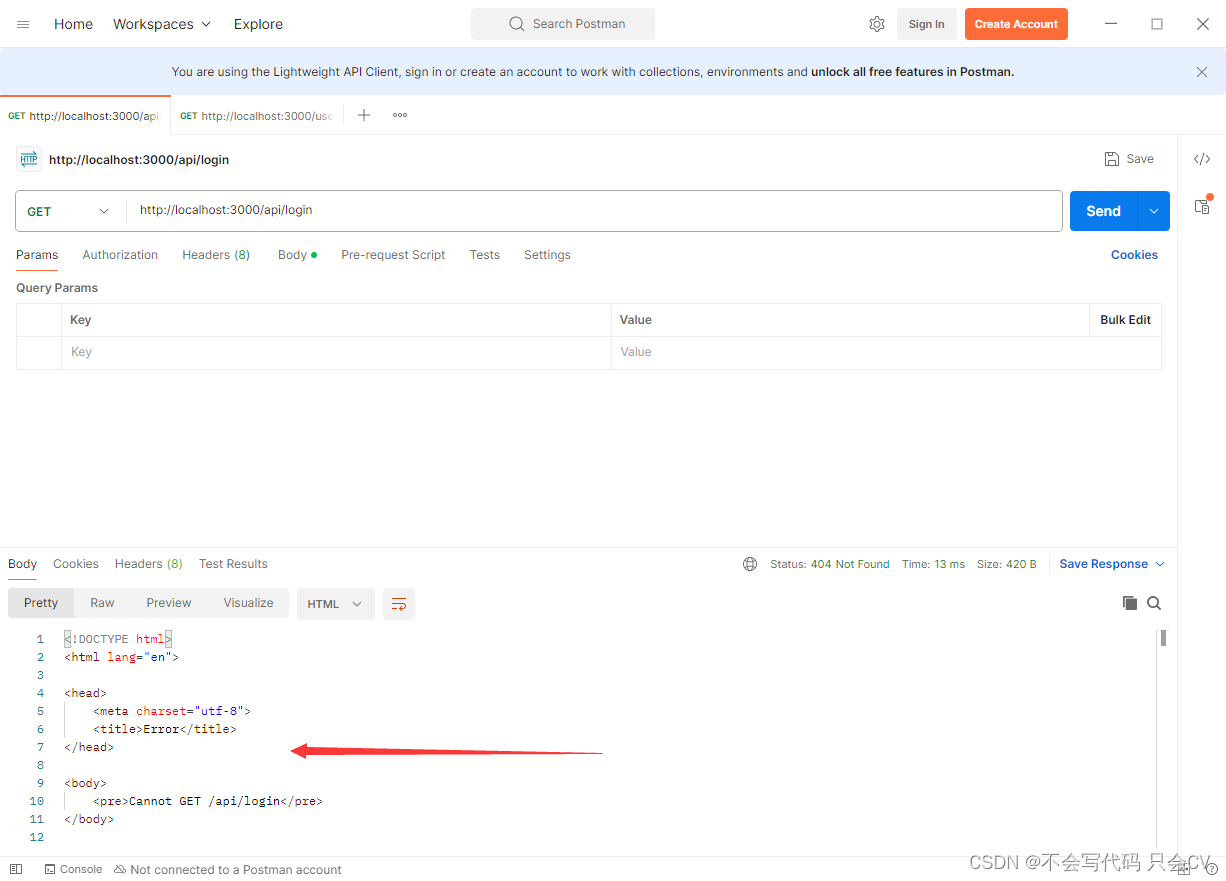Click the query param Key field
Viewport: 1226px width, 881px height.
(x=336, y=352)
